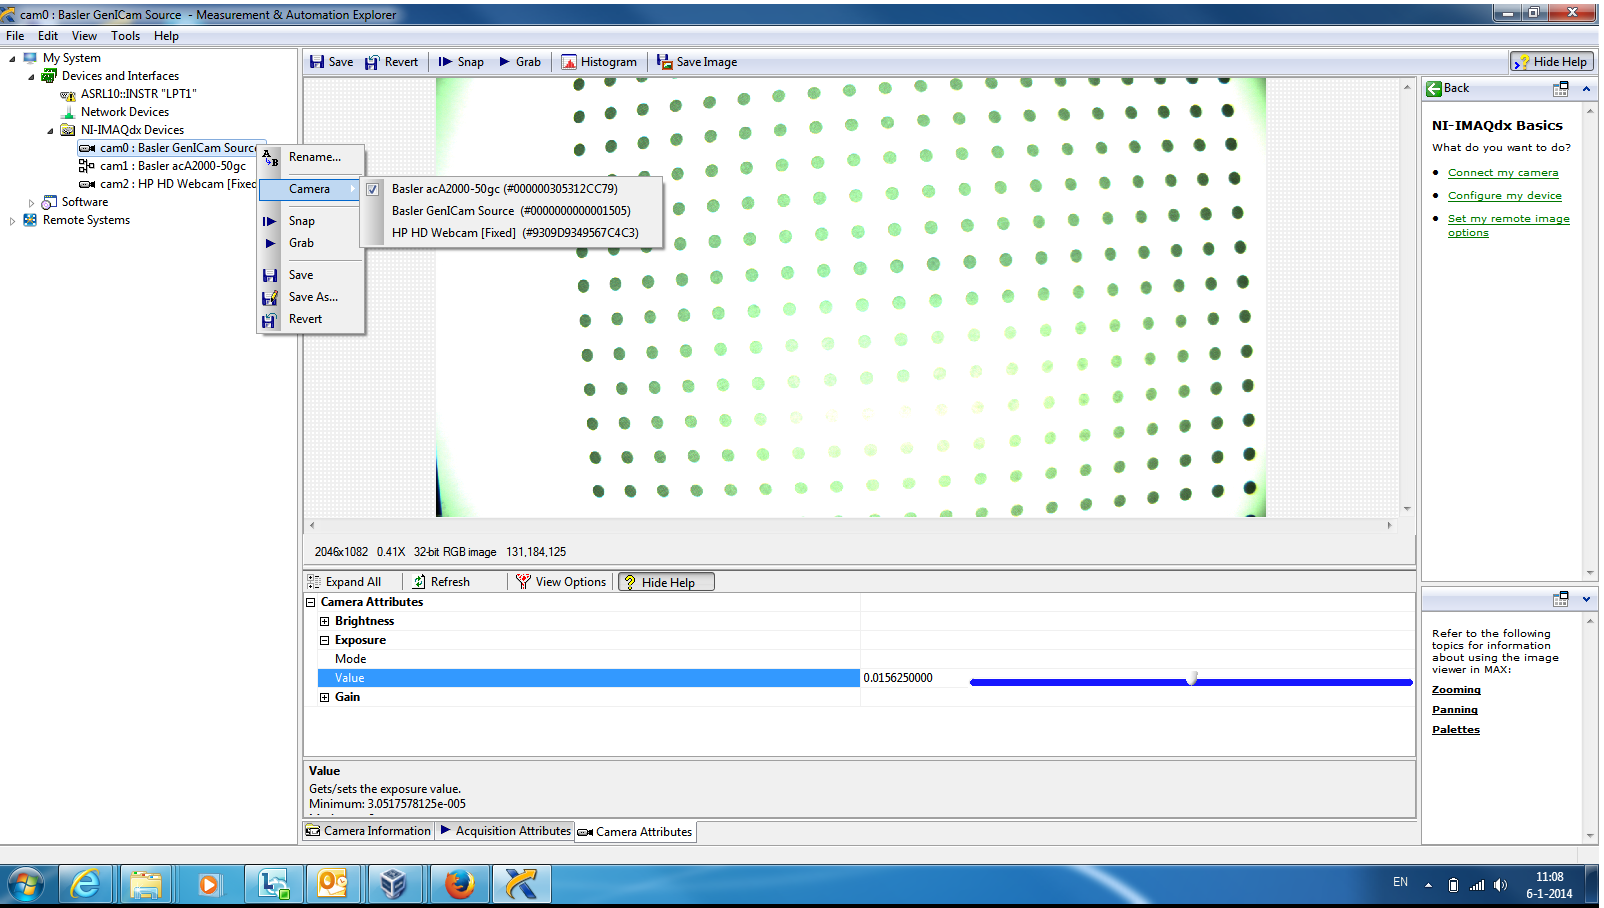Click the exposure Value slider handle
Viewport: 1604px width, 908px height.
tap(1191, 679)
